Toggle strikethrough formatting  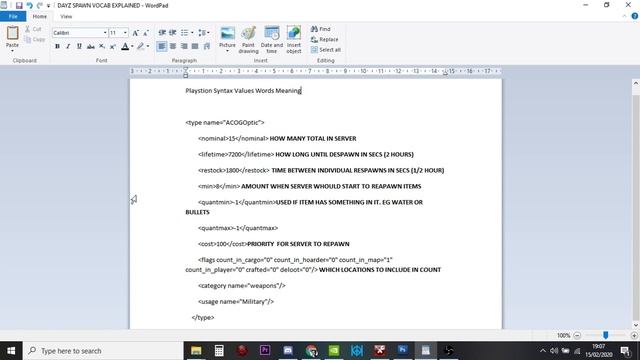coord(91,46)
